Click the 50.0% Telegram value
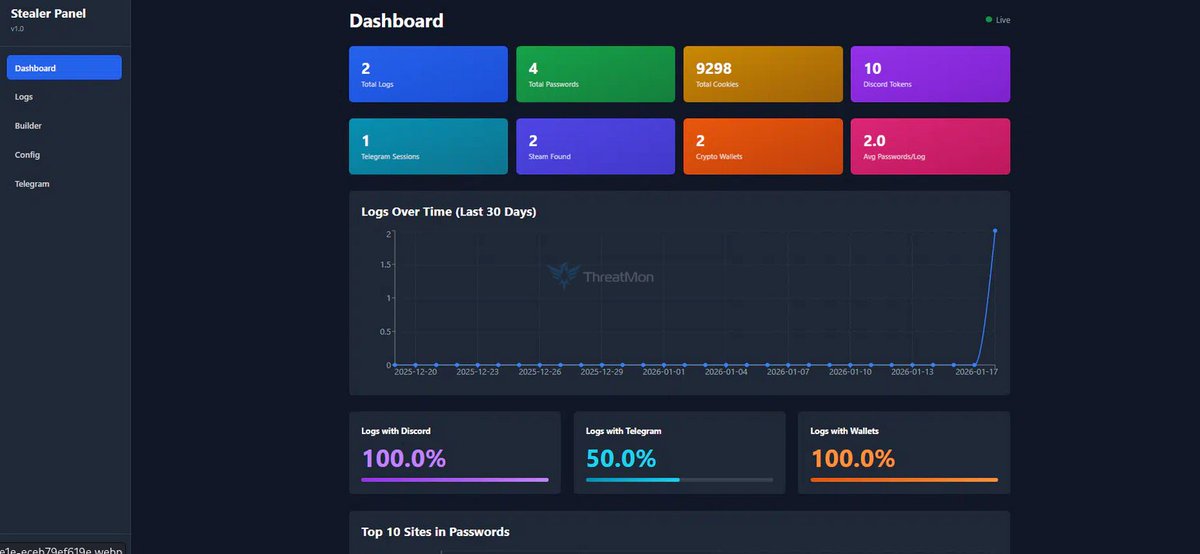The image size is (1200, 554). click(621, 459)
